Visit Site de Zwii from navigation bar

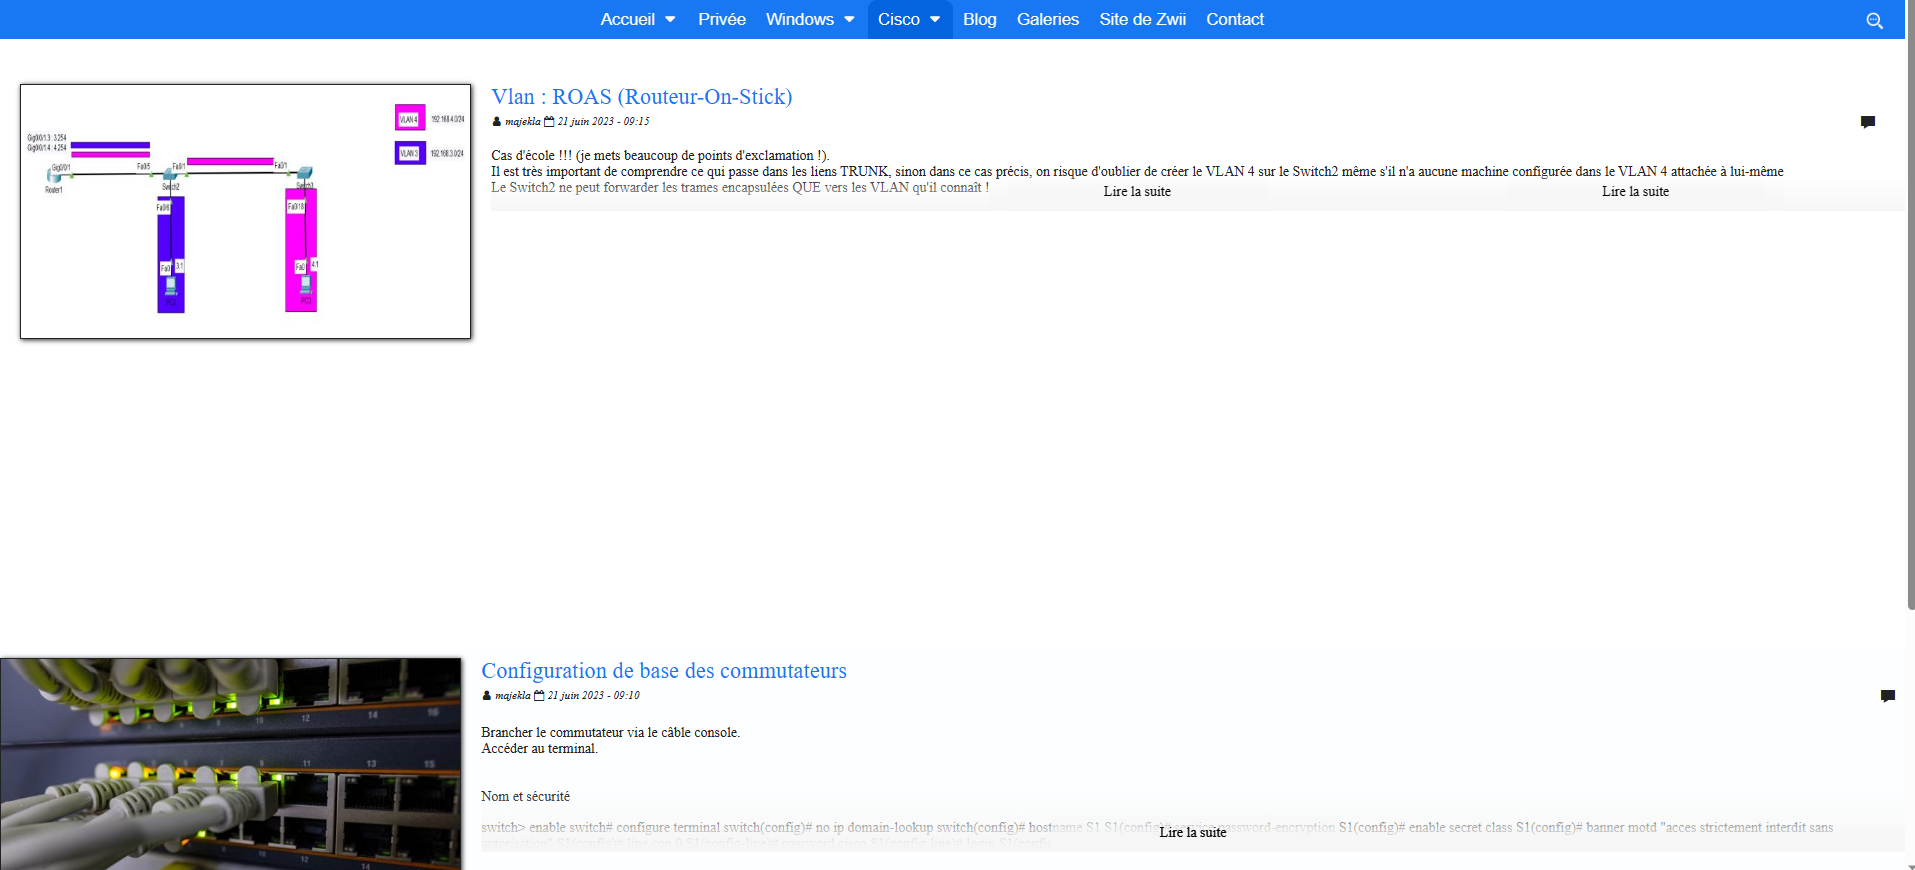point(1142,20)
